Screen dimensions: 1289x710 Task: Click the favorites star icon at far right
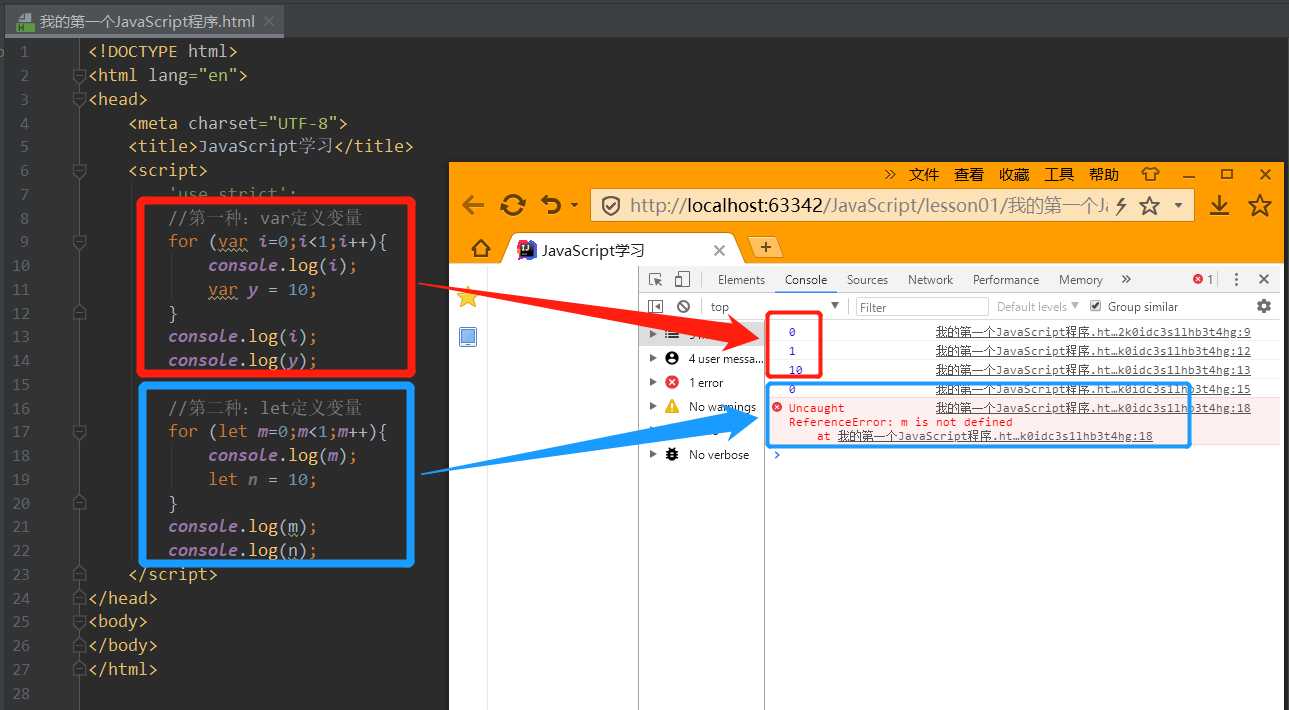[1260, 205]
